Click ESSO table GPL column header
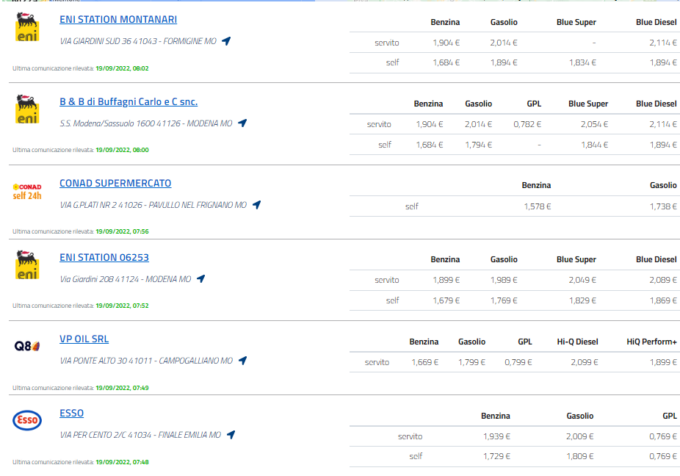The height and width of the screenshot is (476, 680). click(670, 416)
